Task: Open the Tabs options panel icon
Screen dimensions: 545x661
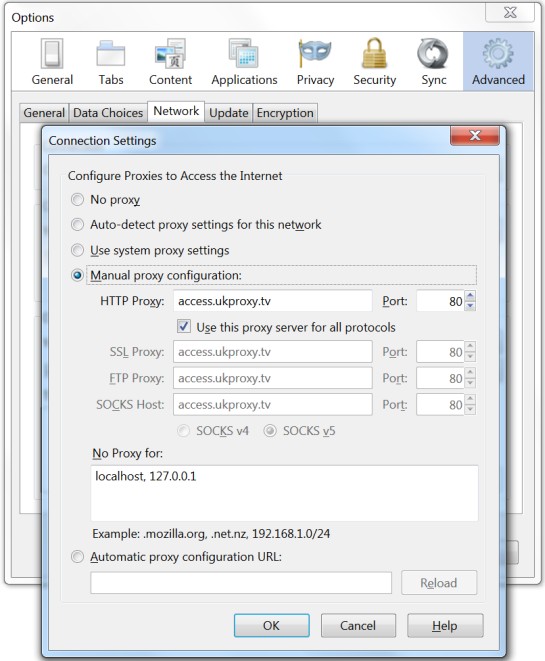Action: tap(111, 62)
